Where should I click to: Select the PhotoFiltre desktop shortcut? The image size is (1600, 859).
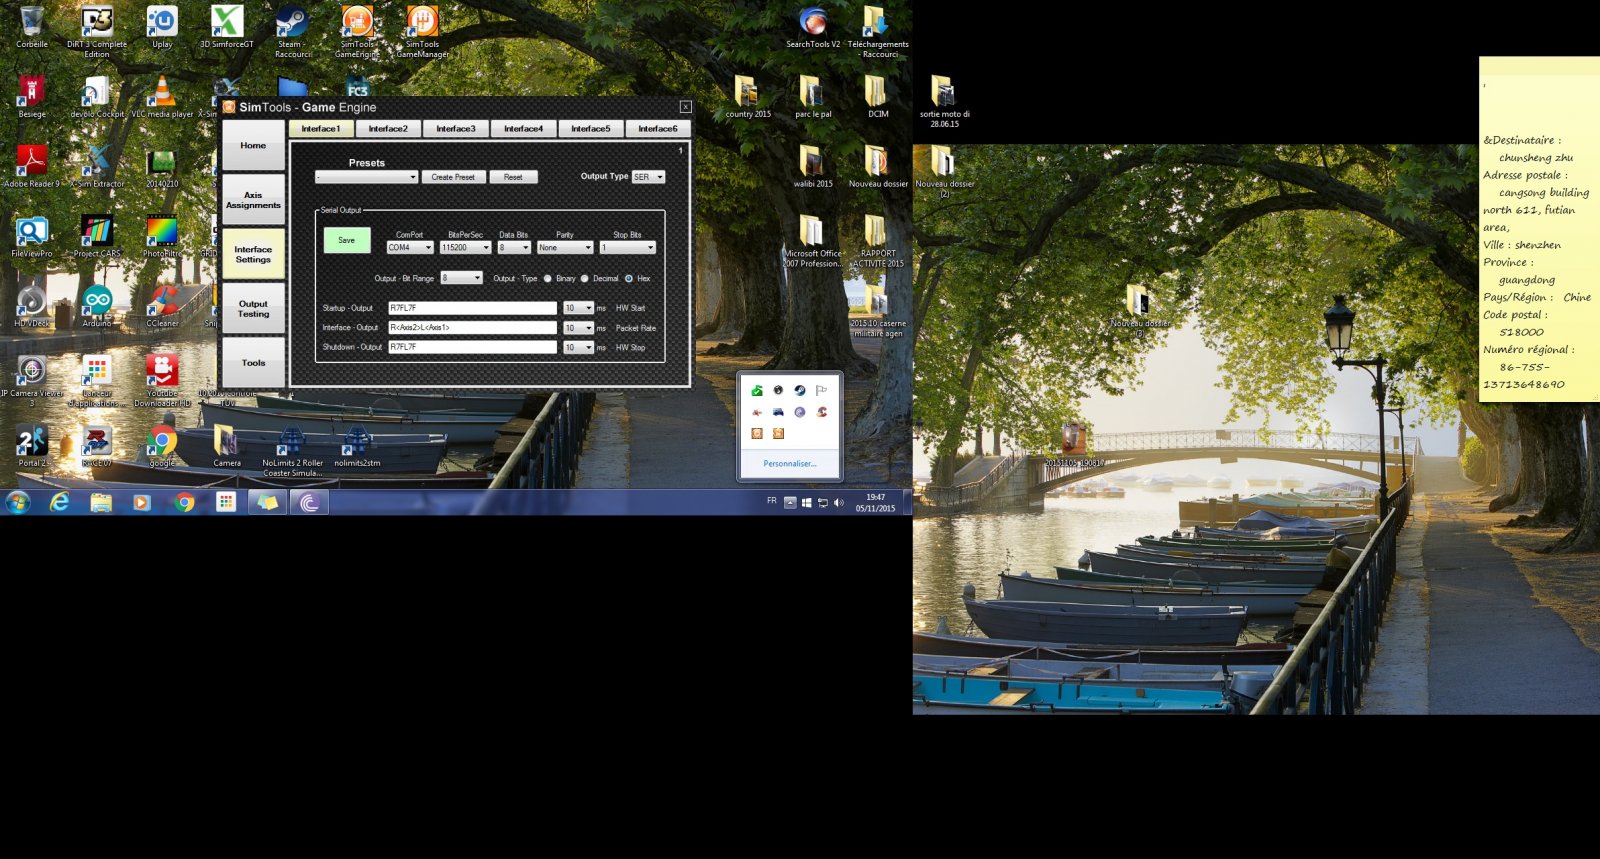pos(162,237)
